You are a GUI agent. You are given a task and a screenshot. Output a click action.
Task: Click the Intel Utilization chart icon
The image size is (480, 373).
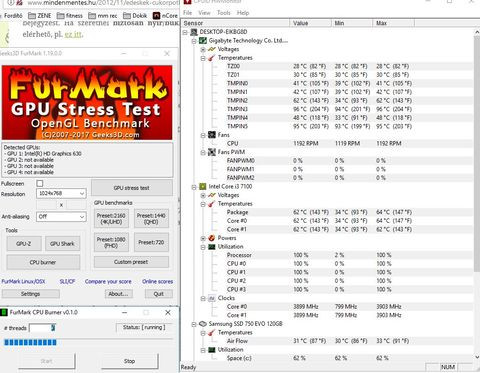point(212,247)
